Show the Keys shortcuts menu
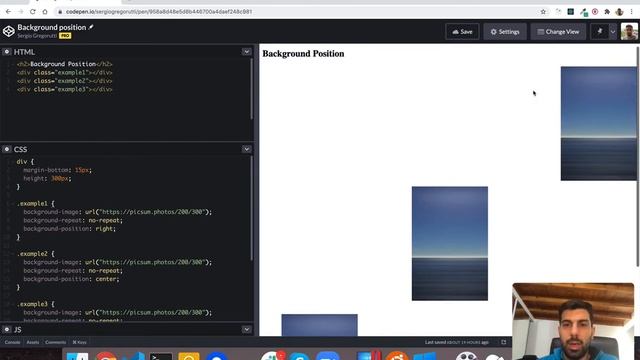The width and height of the screenshot is (640, 360). (x=80, y=342)
